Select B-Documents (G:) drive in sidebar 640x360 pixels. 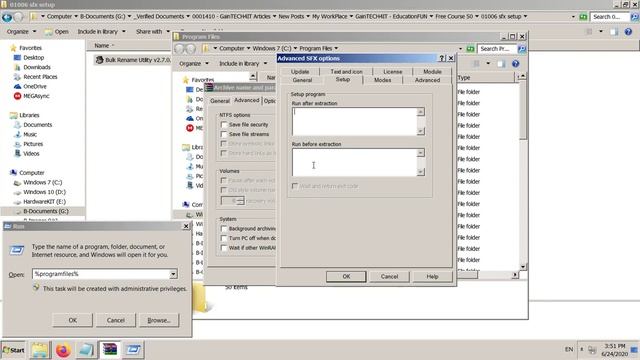[45, 211]
